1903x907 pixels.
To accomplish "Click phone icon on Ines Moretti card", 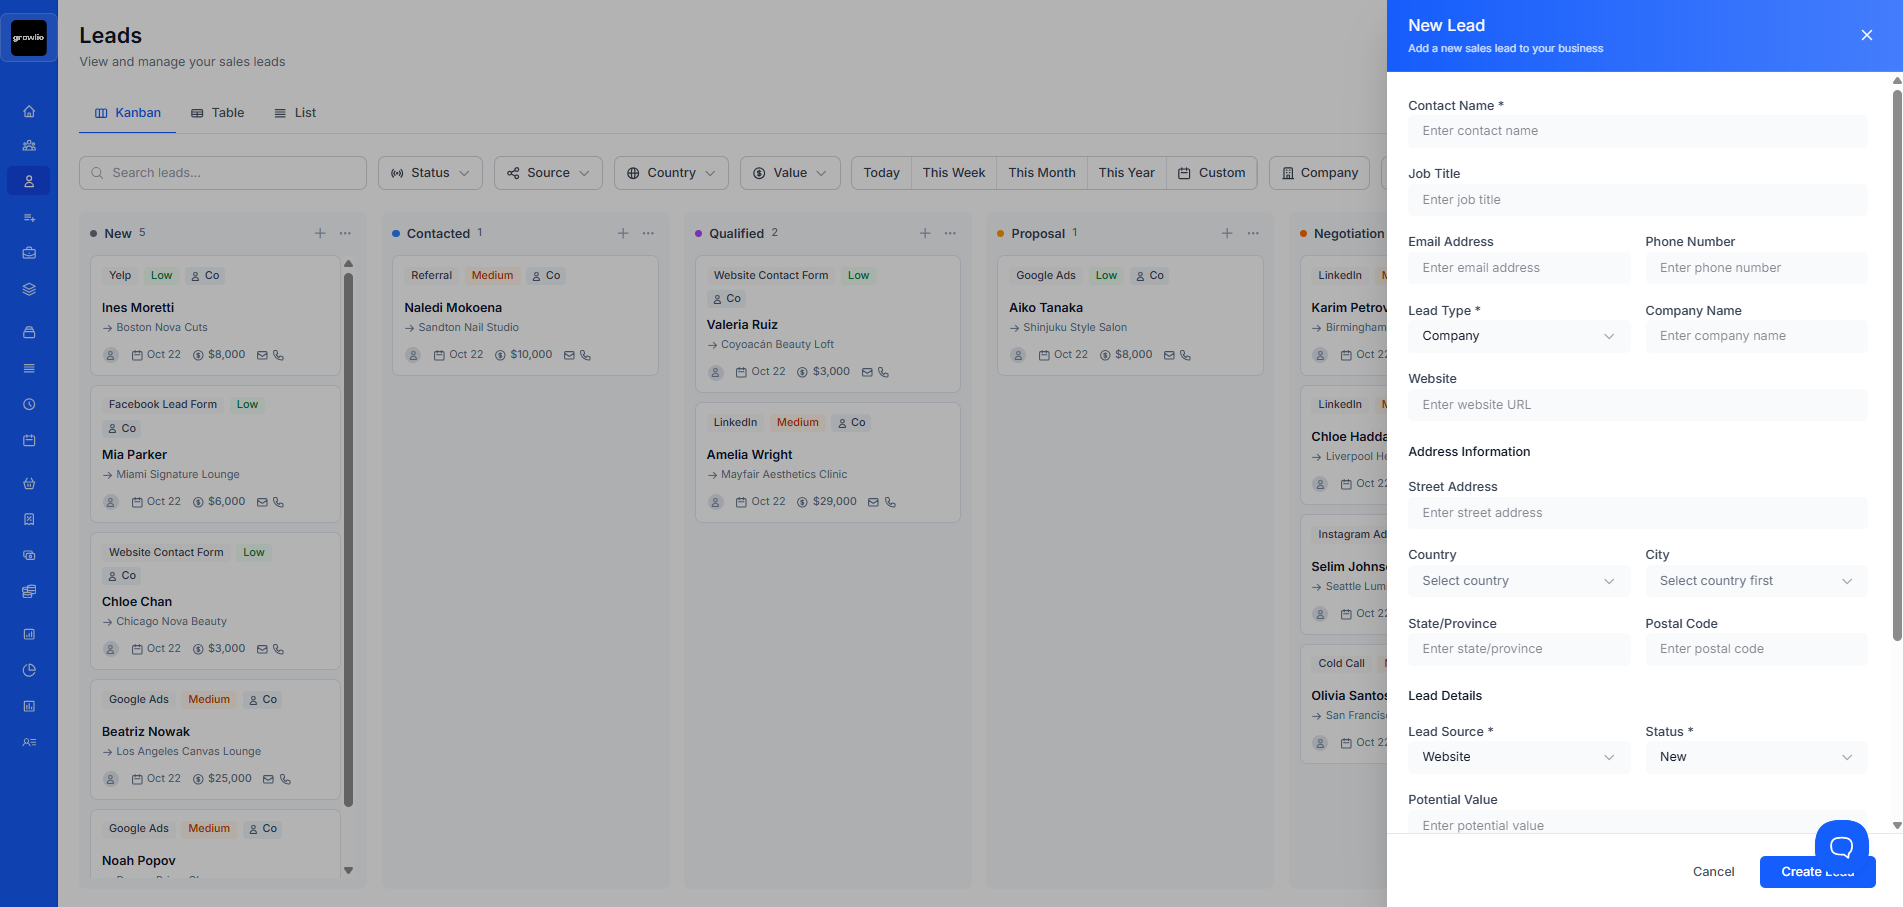I will click(279, 355).
